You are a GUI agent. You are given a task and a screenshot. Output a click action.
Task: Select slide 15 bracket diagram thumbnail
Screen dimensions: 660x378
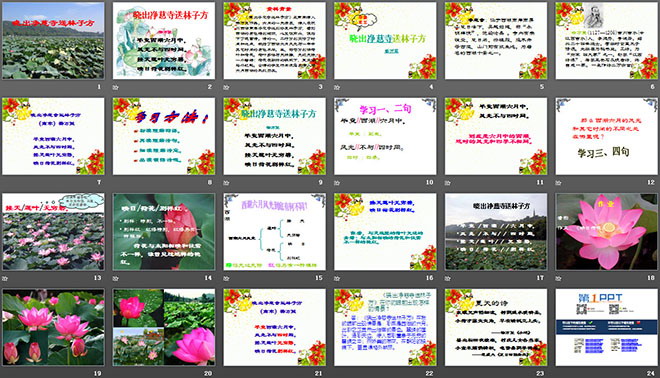click(274, 232)
